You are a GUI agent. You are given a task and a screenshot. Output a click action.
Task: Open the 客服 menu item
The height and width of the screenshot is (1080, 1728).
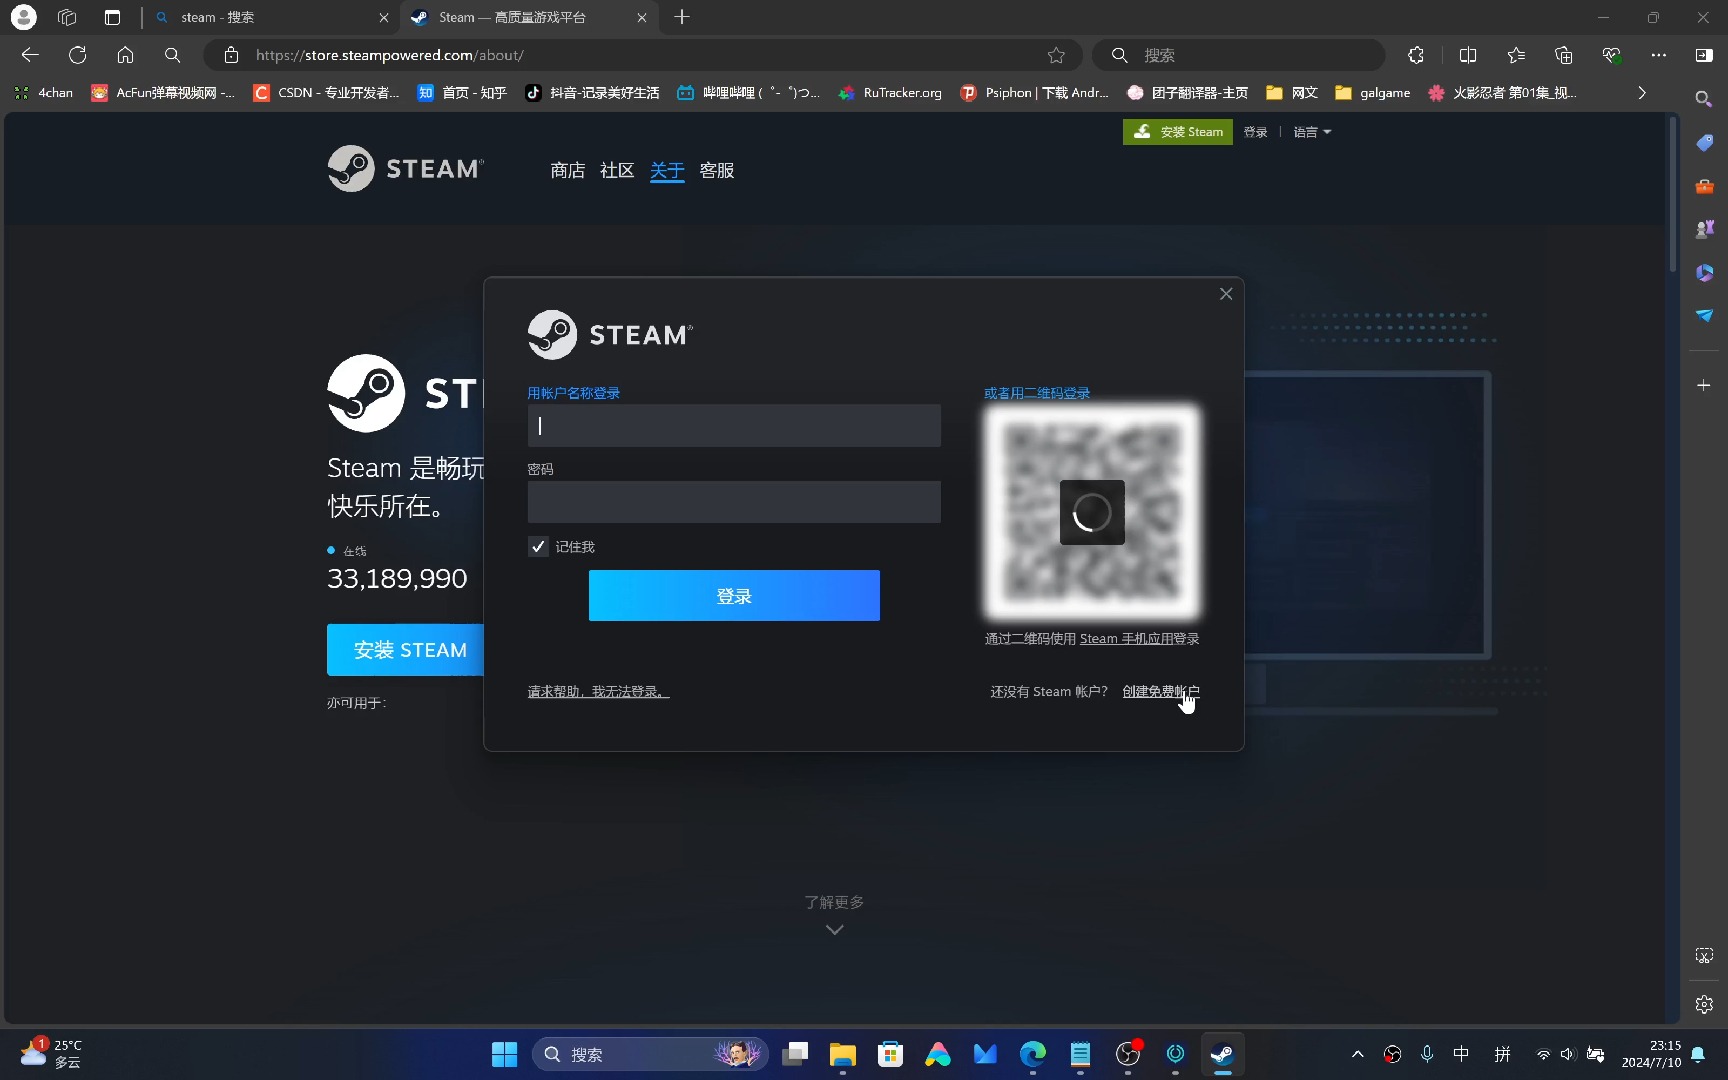(717, 171)
